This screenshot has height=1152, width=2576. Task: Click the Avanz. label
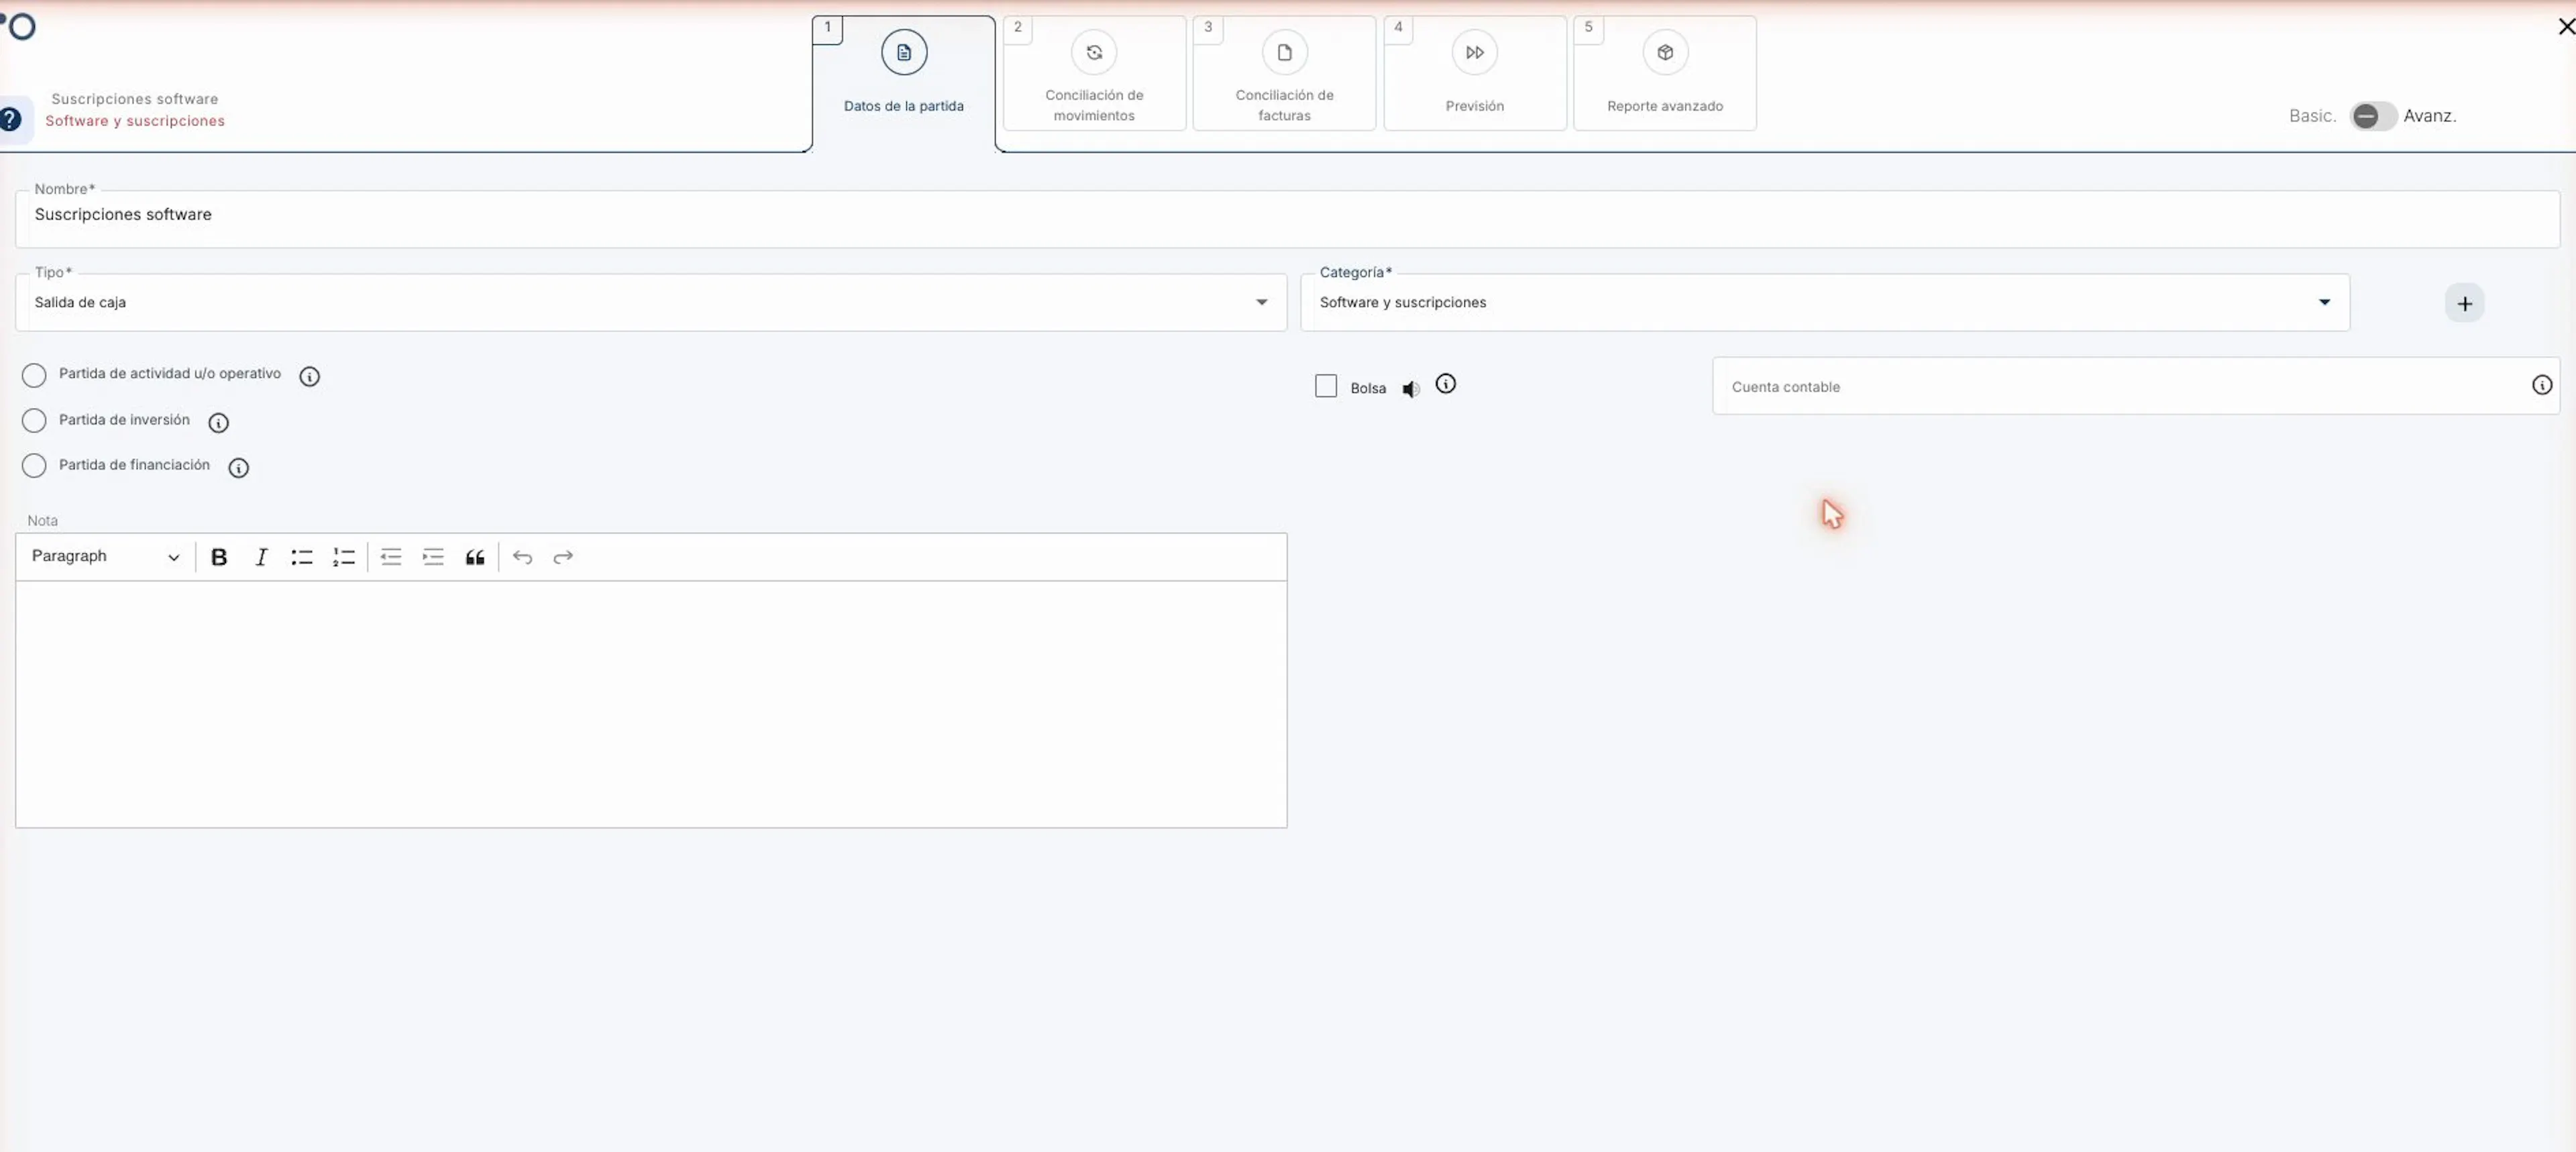point(2430,116)
